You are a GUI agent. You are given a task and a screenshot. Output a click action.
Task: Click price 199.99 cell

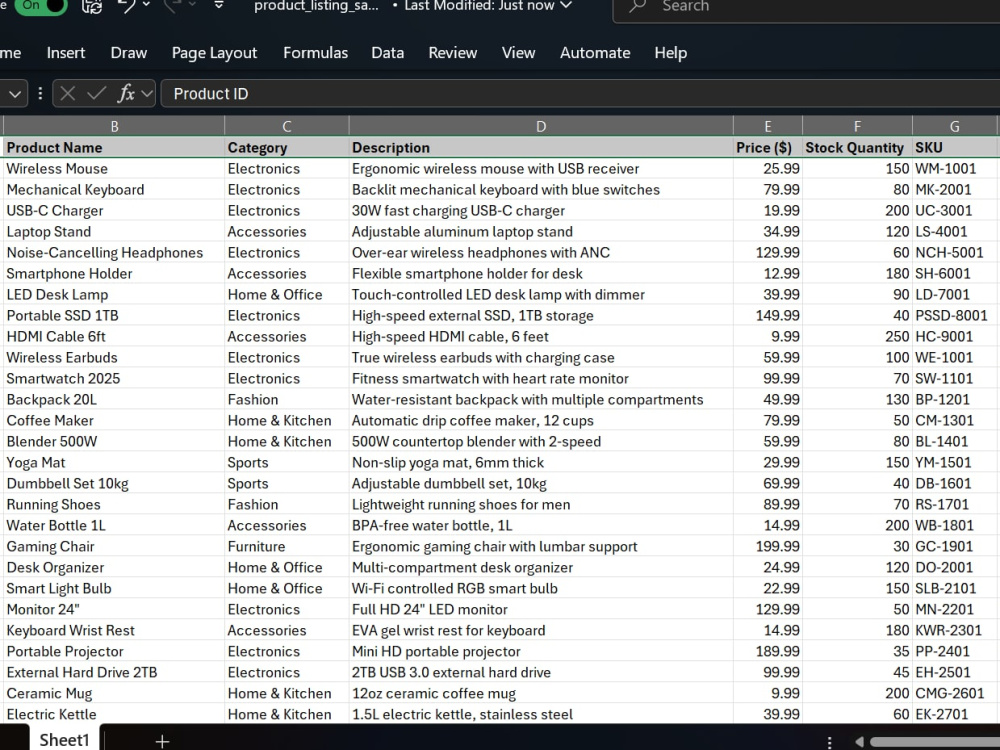click(x=768, y=547)
